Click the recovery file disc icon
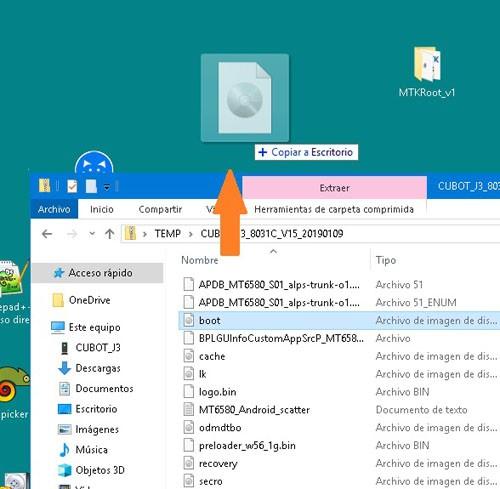This screenshot has width=500, height=489. 189,463
